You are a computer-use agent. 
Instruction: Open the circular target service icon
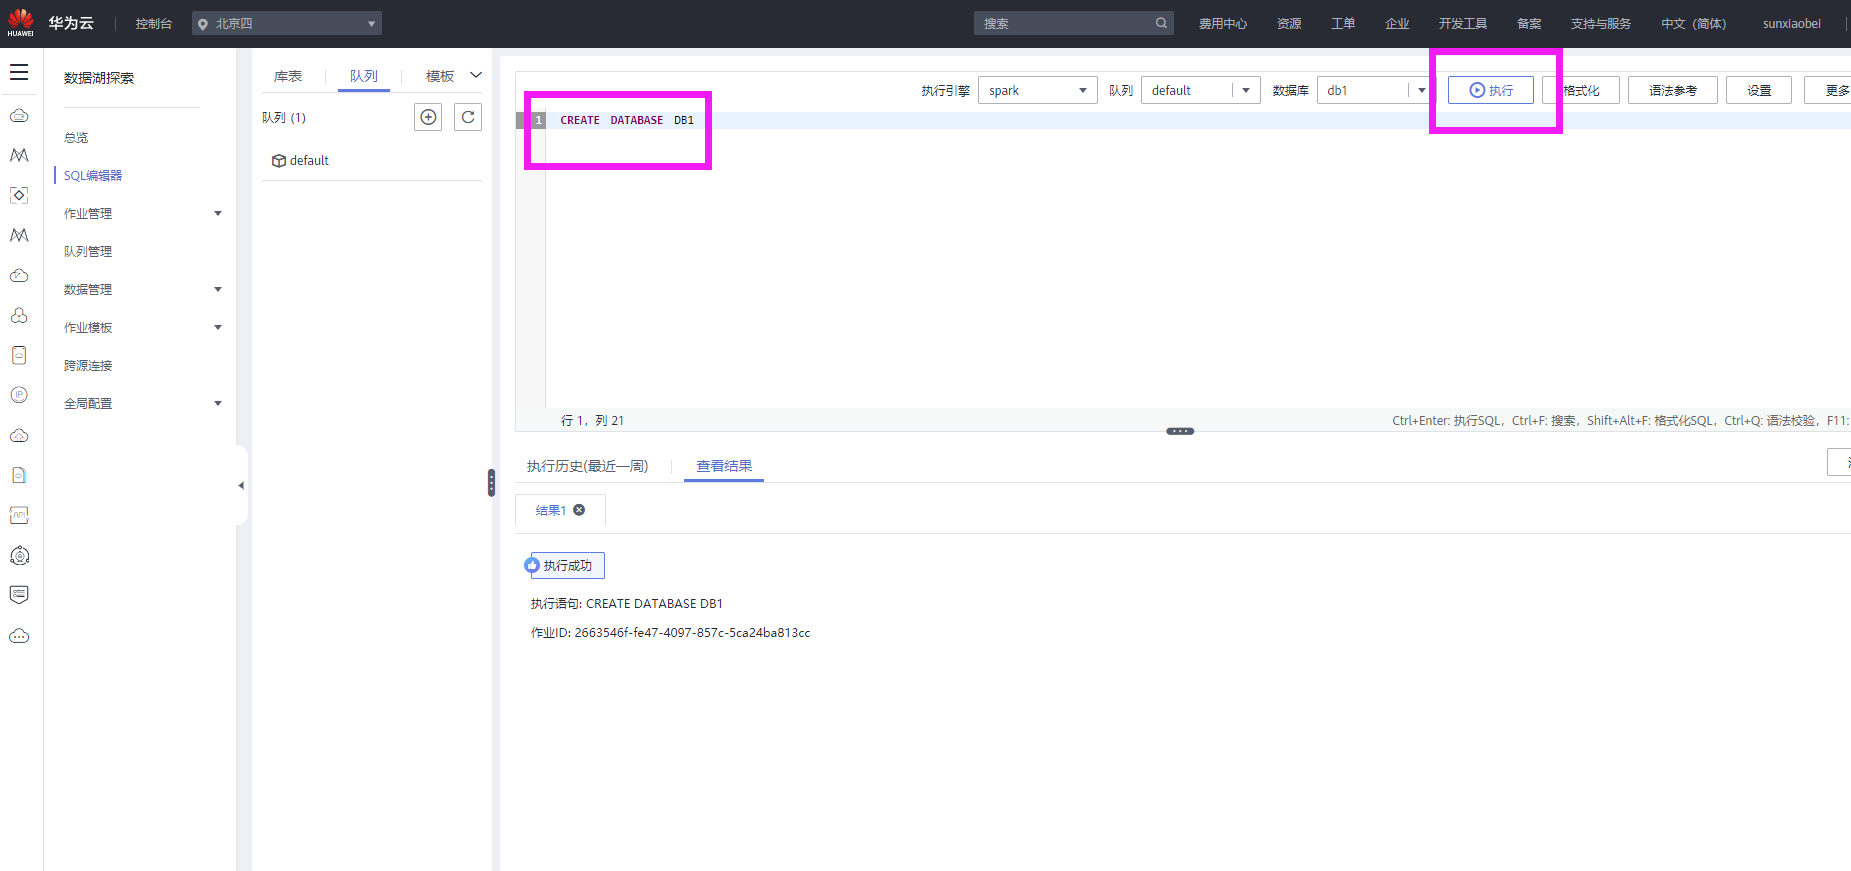click(19, 555)
